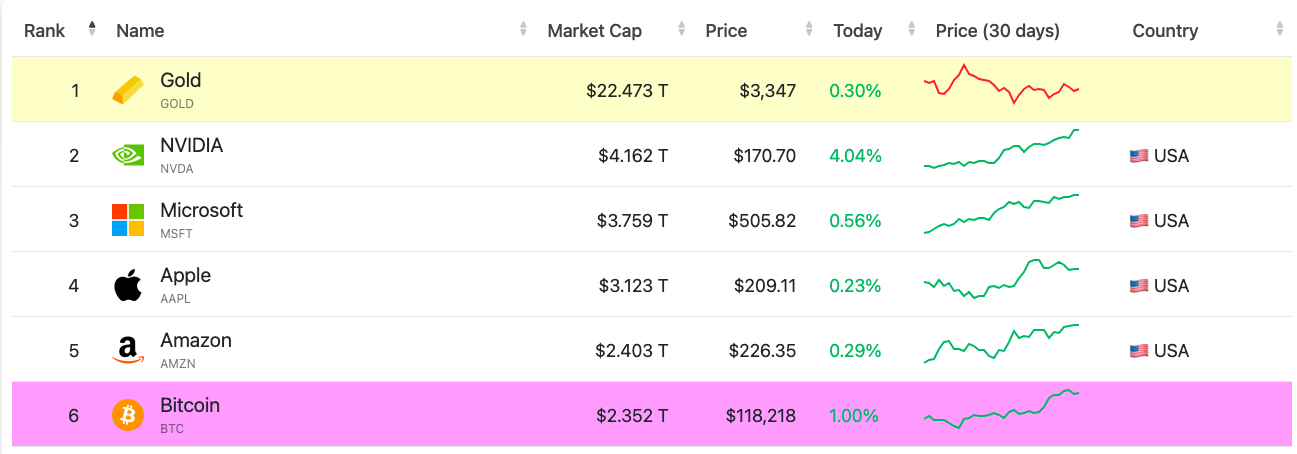This screenshot has height=454, width=1297.
Task: Click the 4.04% daily change
Action: (855, 156)
